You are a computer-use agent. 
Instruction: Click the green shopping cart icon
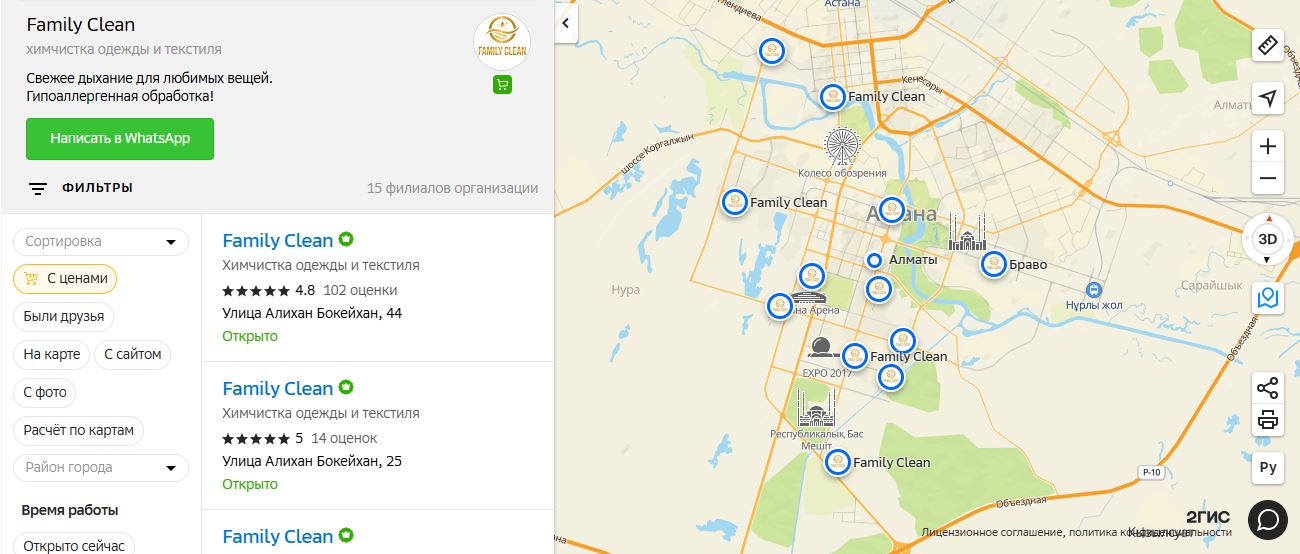coord(502,85)
